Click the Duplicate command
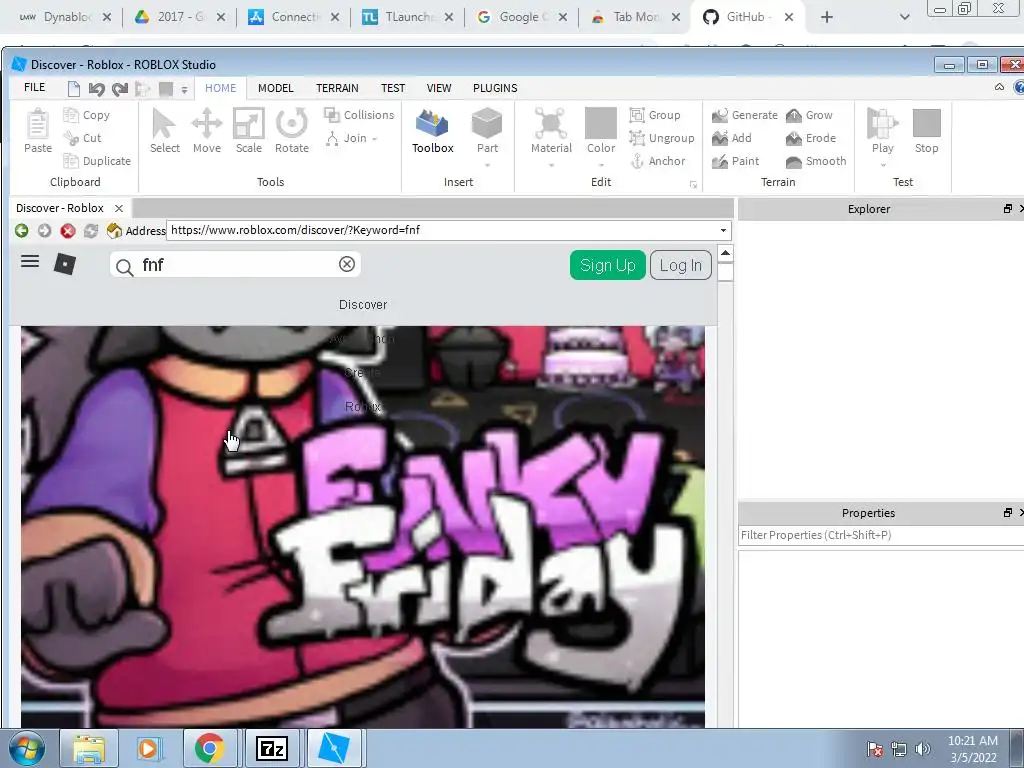 tap(97, 161)
